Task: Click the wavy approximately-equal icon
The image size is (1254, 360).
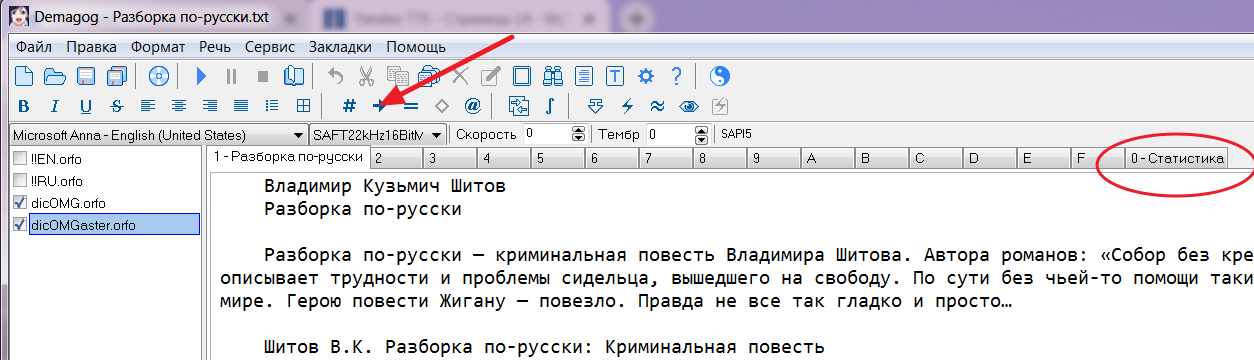Action: (658, 106)
